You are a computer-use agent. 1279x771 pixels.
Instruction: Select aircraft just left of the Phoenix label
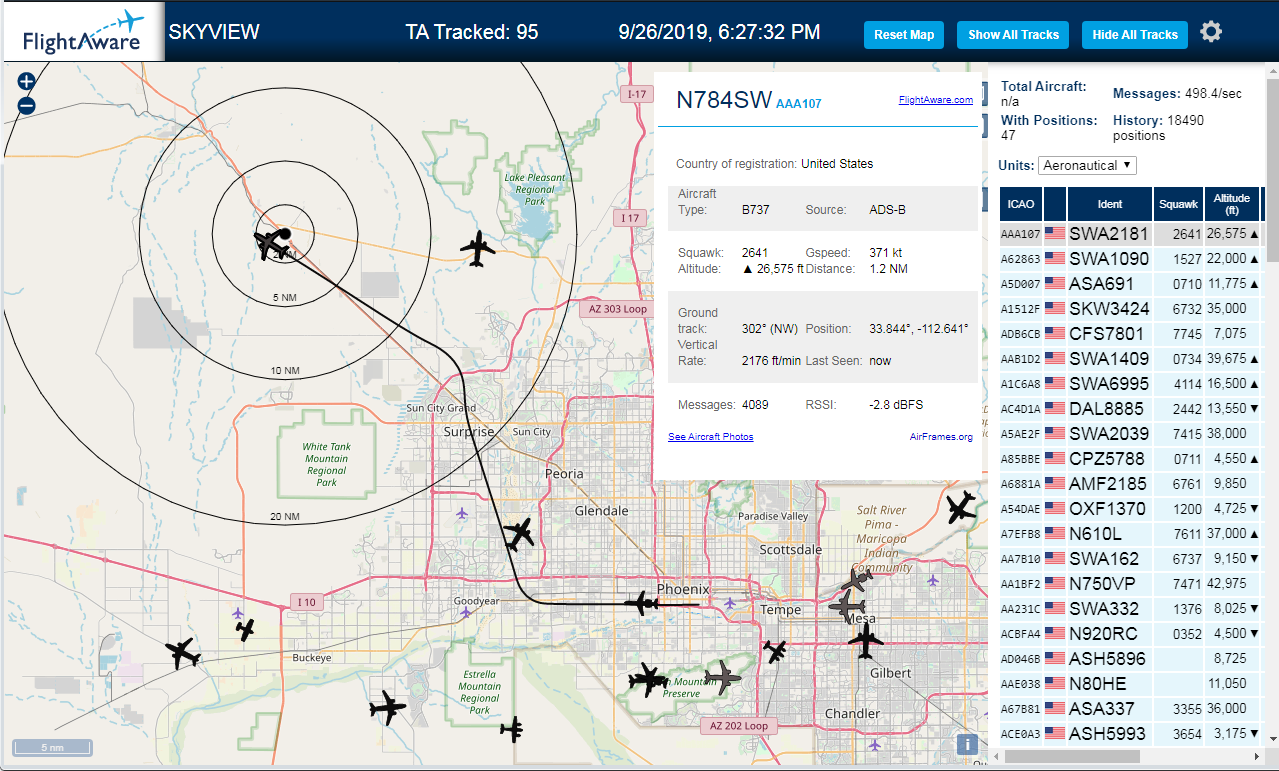(x=641, y=603)
